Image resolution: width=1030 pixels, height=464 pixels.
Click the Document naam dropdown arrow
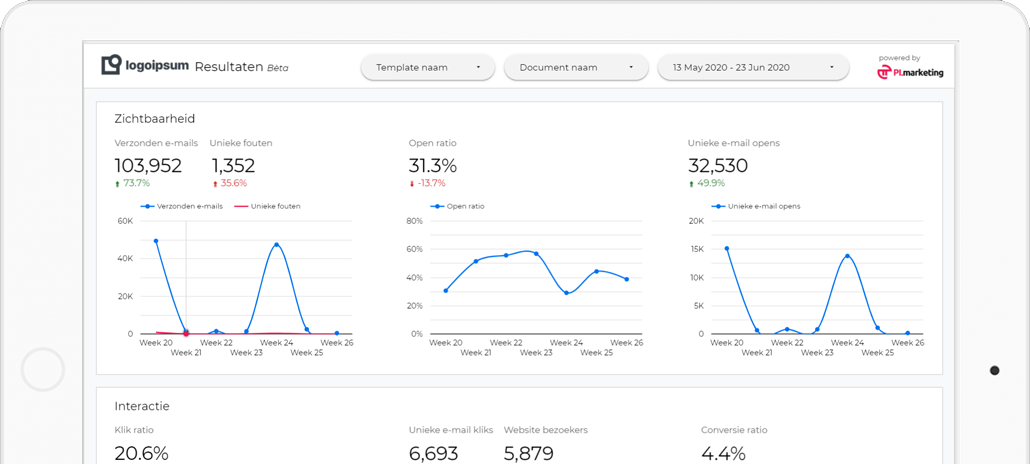(631, 67)
